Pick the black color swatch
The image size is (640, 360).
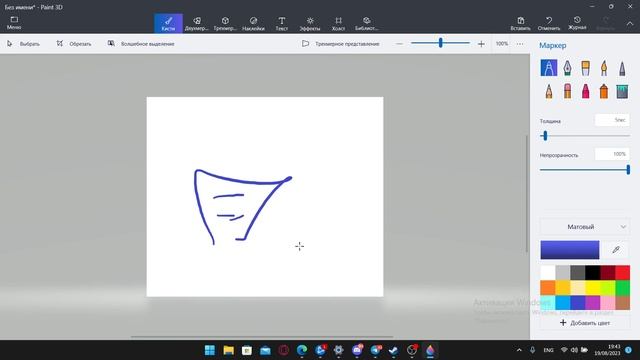593,273
